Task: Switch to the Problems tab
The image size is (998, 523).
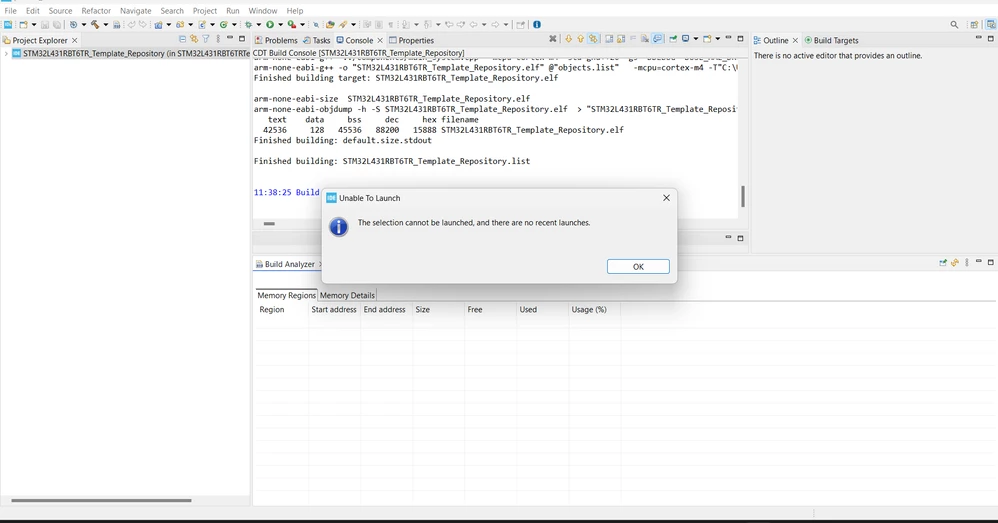Action: coord(276,40)
